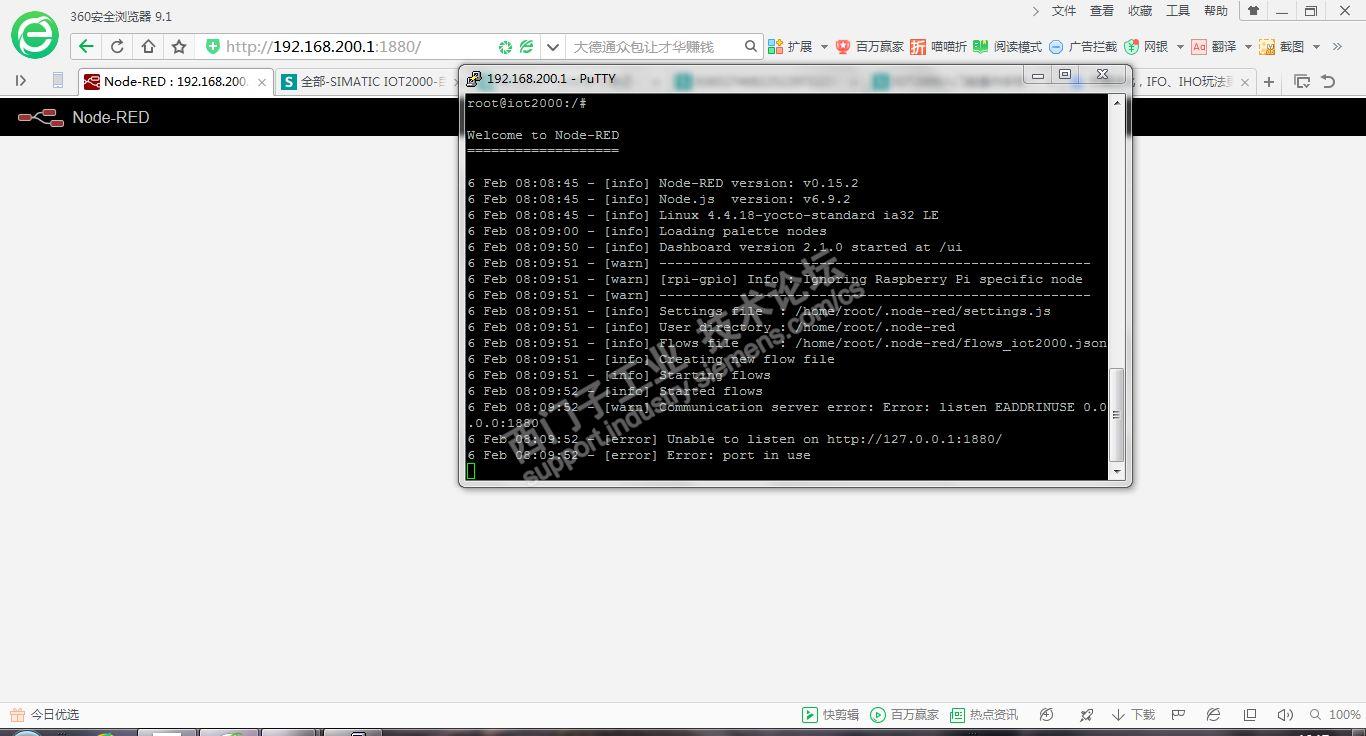Click the 翻译 translate extension
Viewport: 1366px width, 736px height.
(x=1214, y=46)
